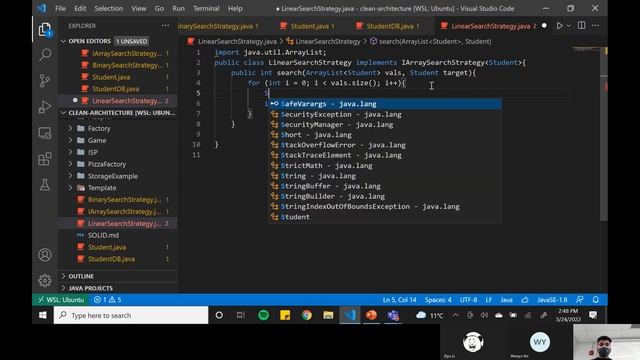Viewport: 640px width, 360px height.
Task: Open the File menu
Action: [60, 8]
